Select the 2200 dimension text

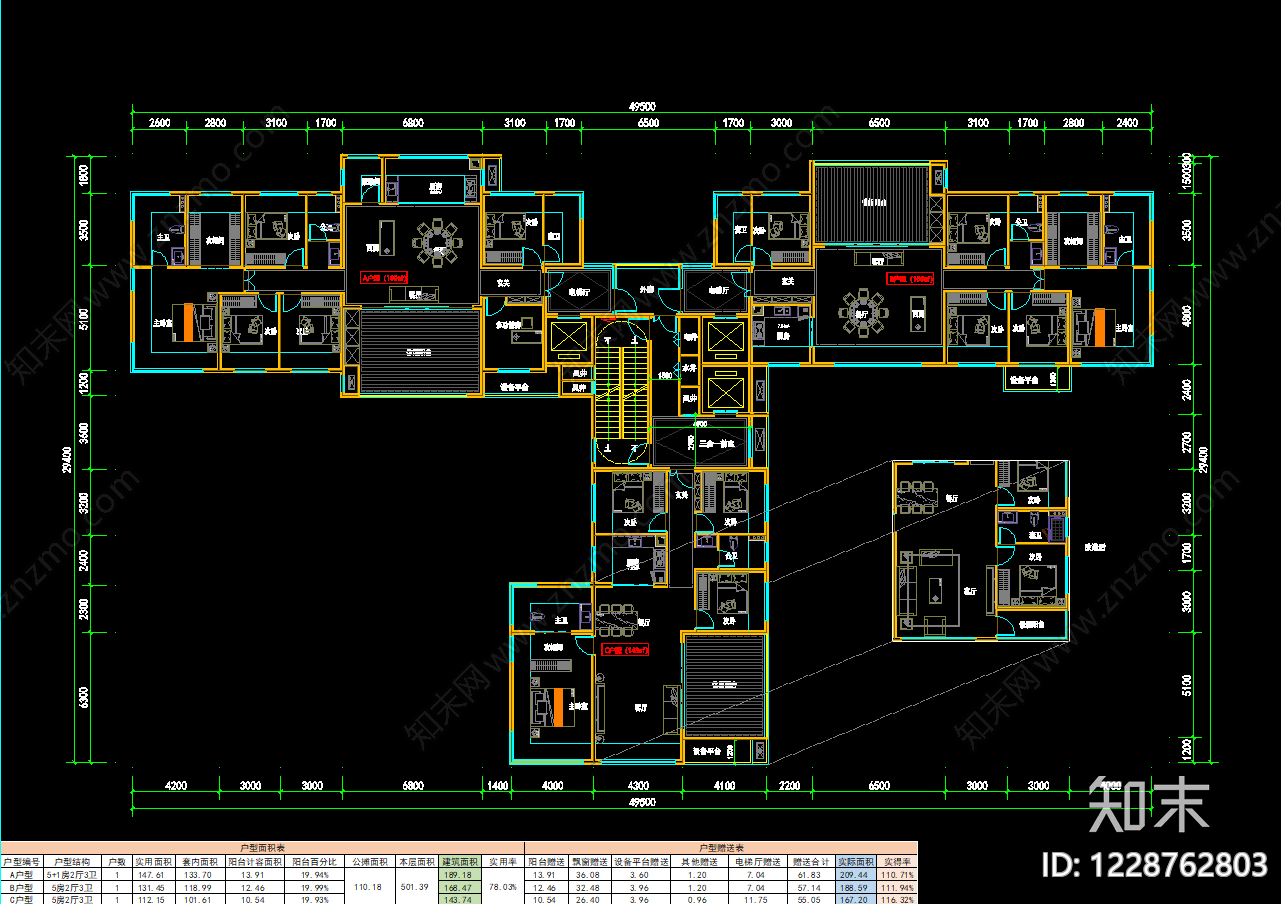(x=789, y=786)
